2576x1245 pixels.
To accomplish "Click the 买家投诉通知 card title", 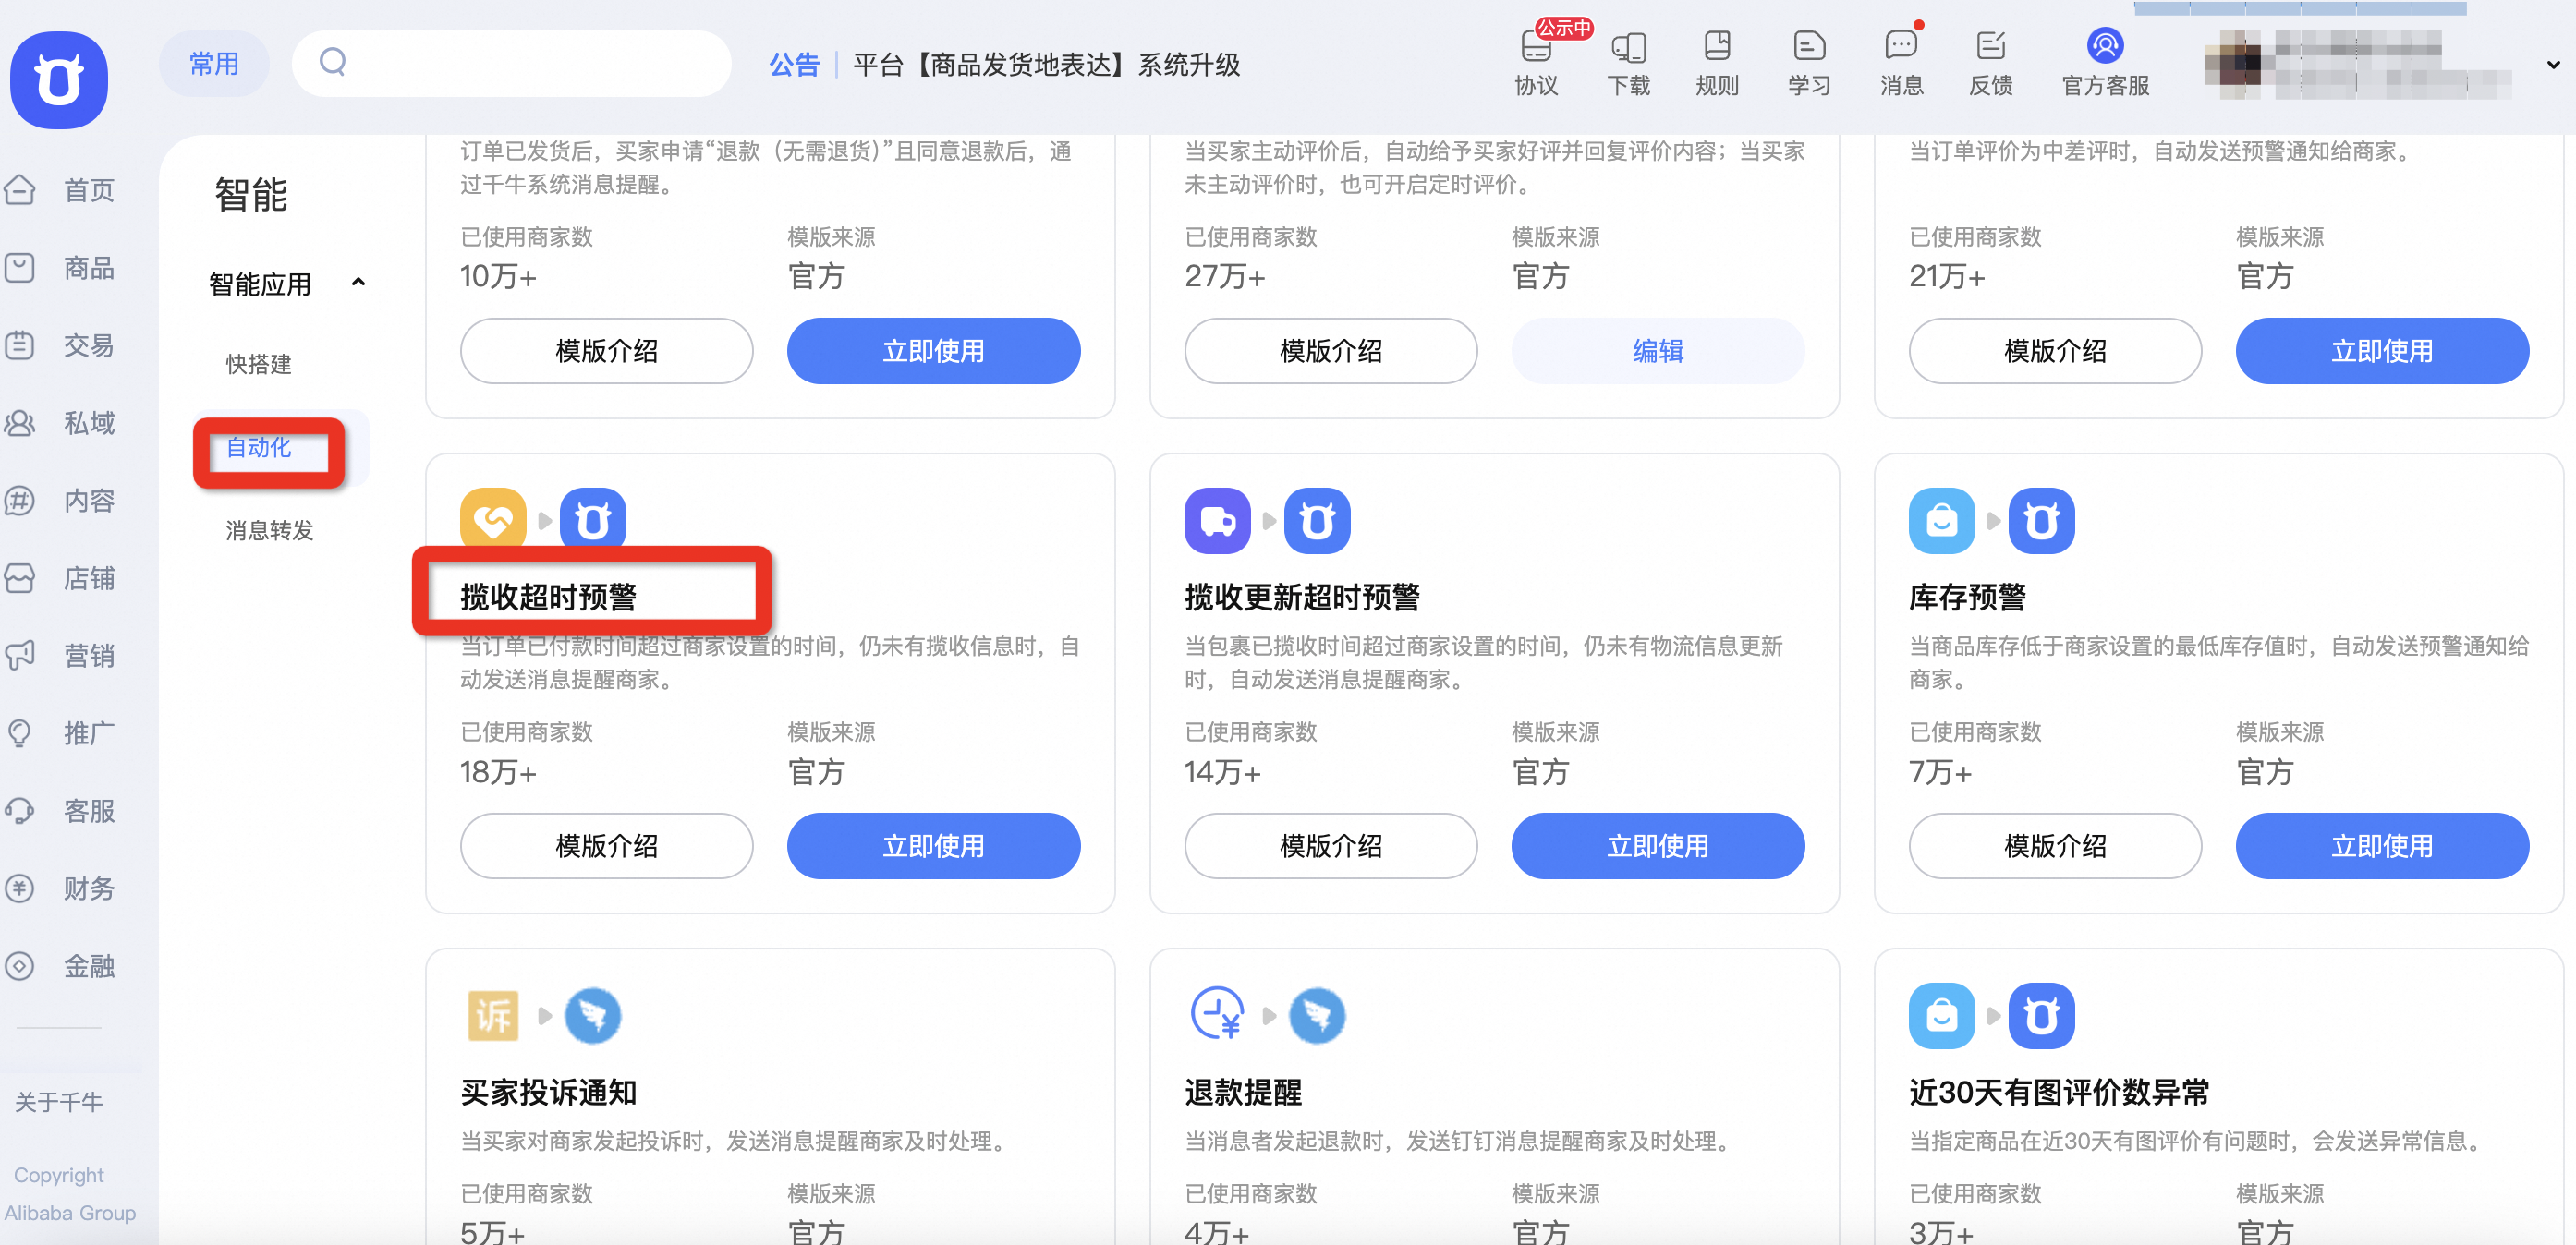I will (x=548, y=1091).
